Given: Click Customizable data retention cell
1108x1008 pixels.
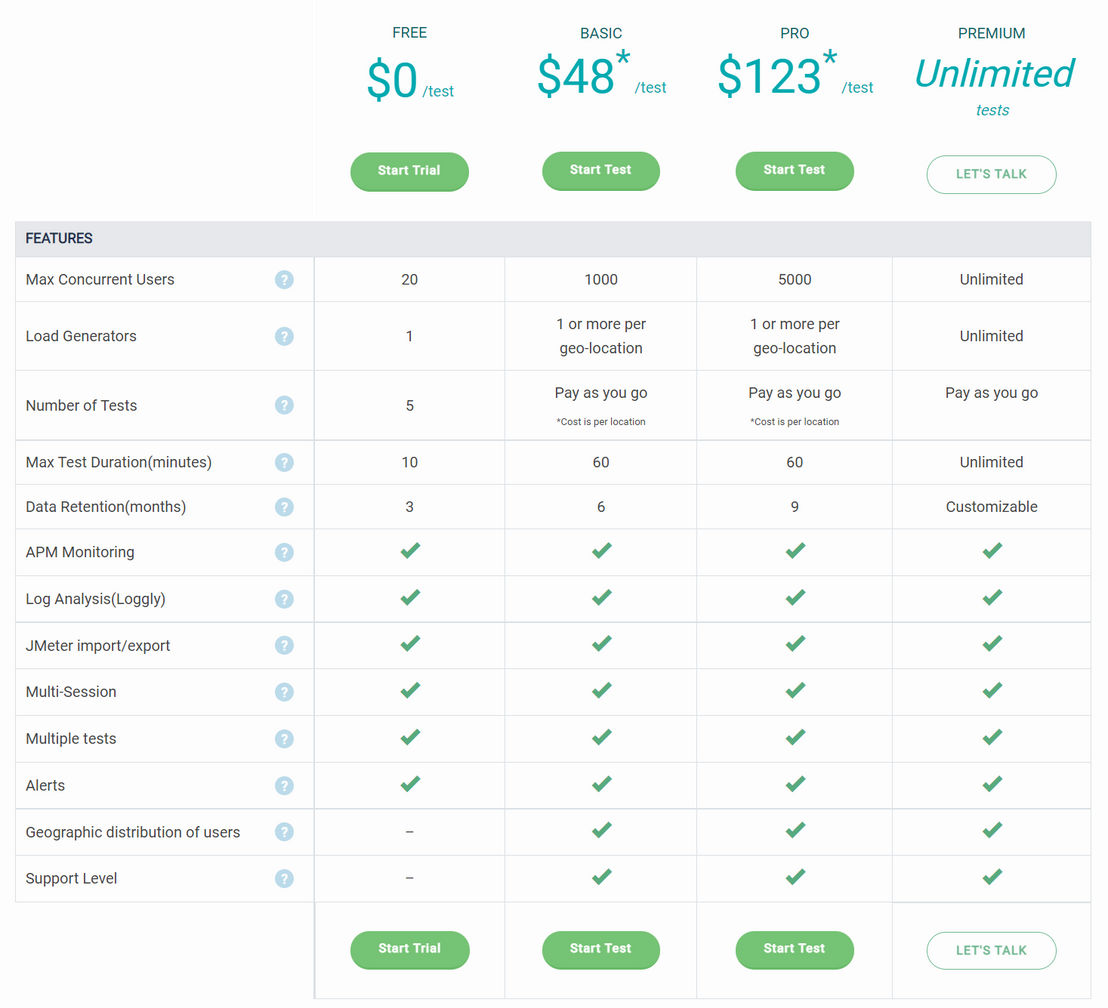Looking at the screenshot, I should [991, 508].
